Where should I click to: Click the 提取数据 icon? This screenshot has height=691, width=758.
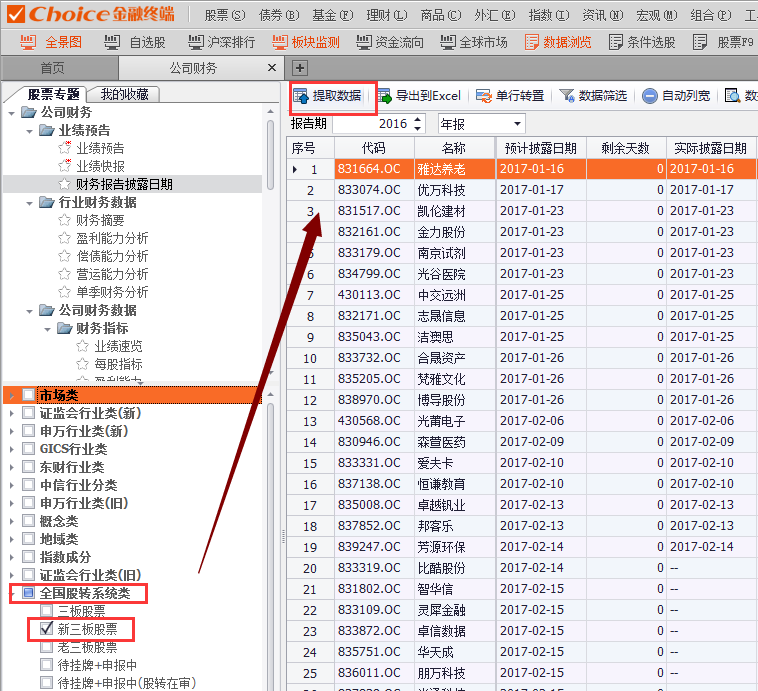[x=301, y=96]
